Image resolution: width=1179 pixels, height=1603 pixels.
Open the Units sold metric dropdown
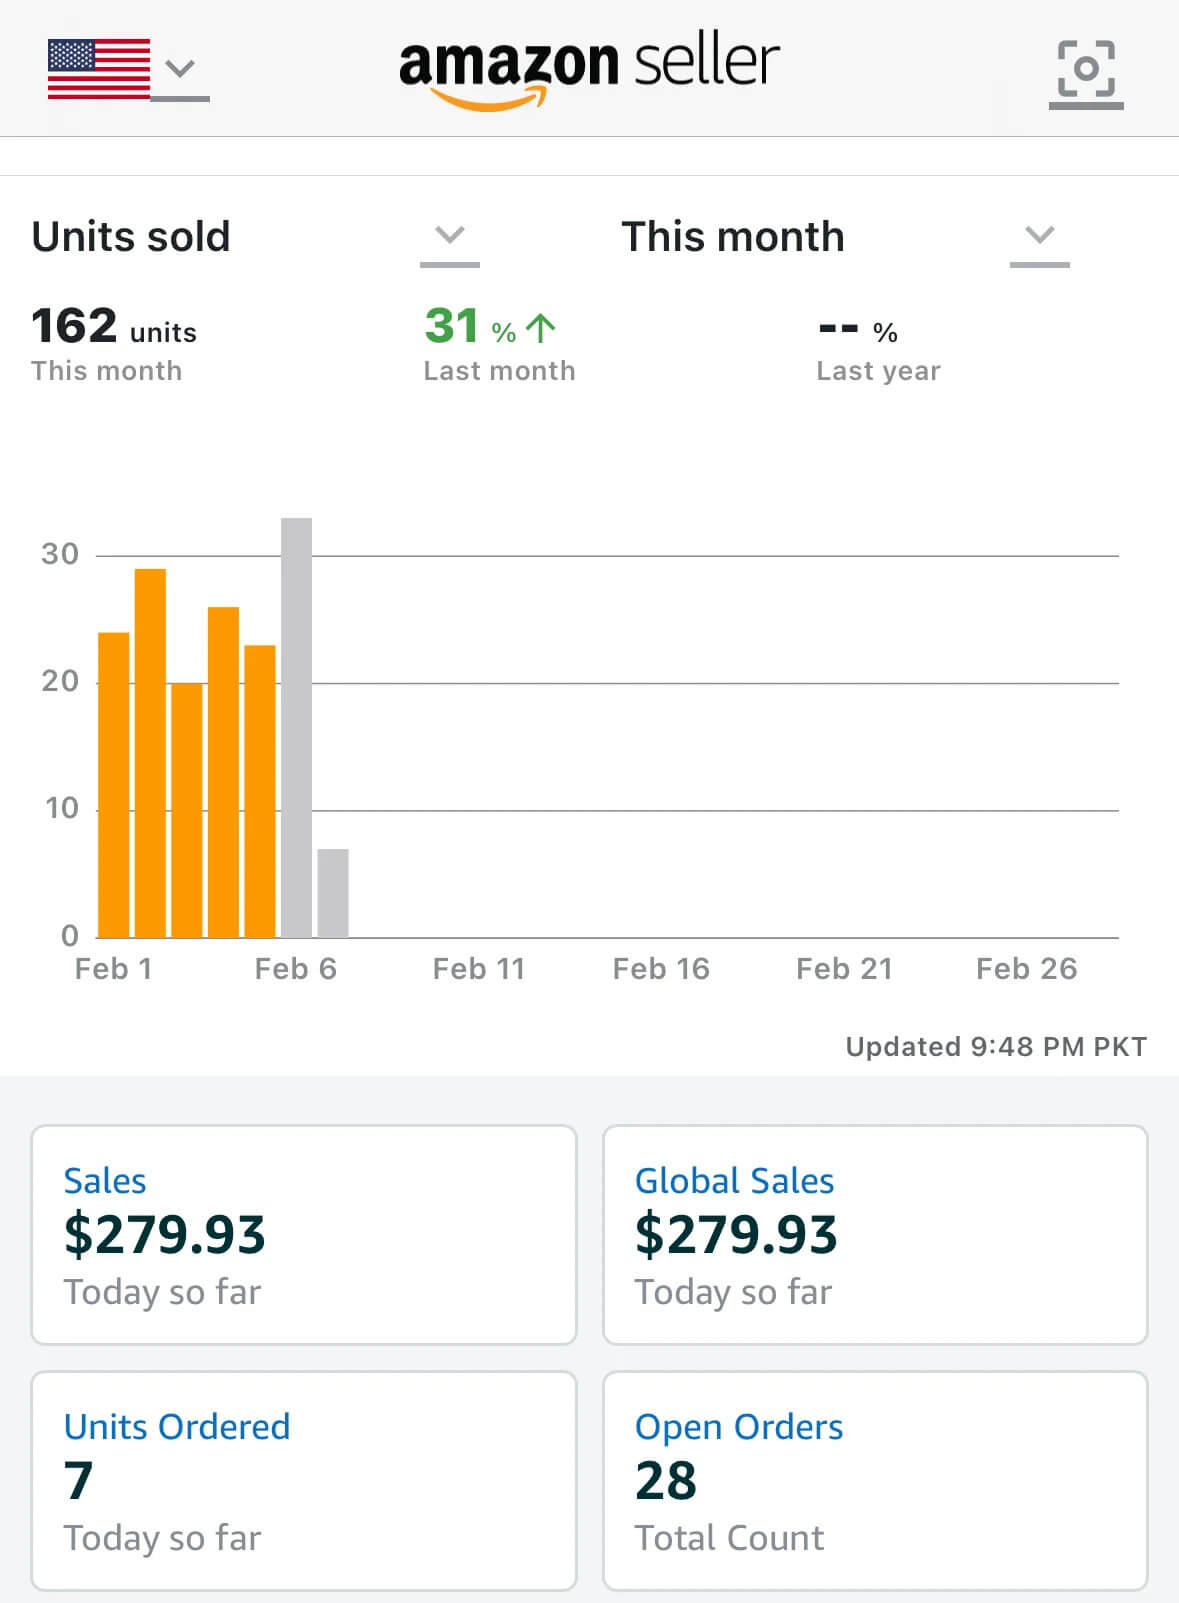[x=450, y=236]
